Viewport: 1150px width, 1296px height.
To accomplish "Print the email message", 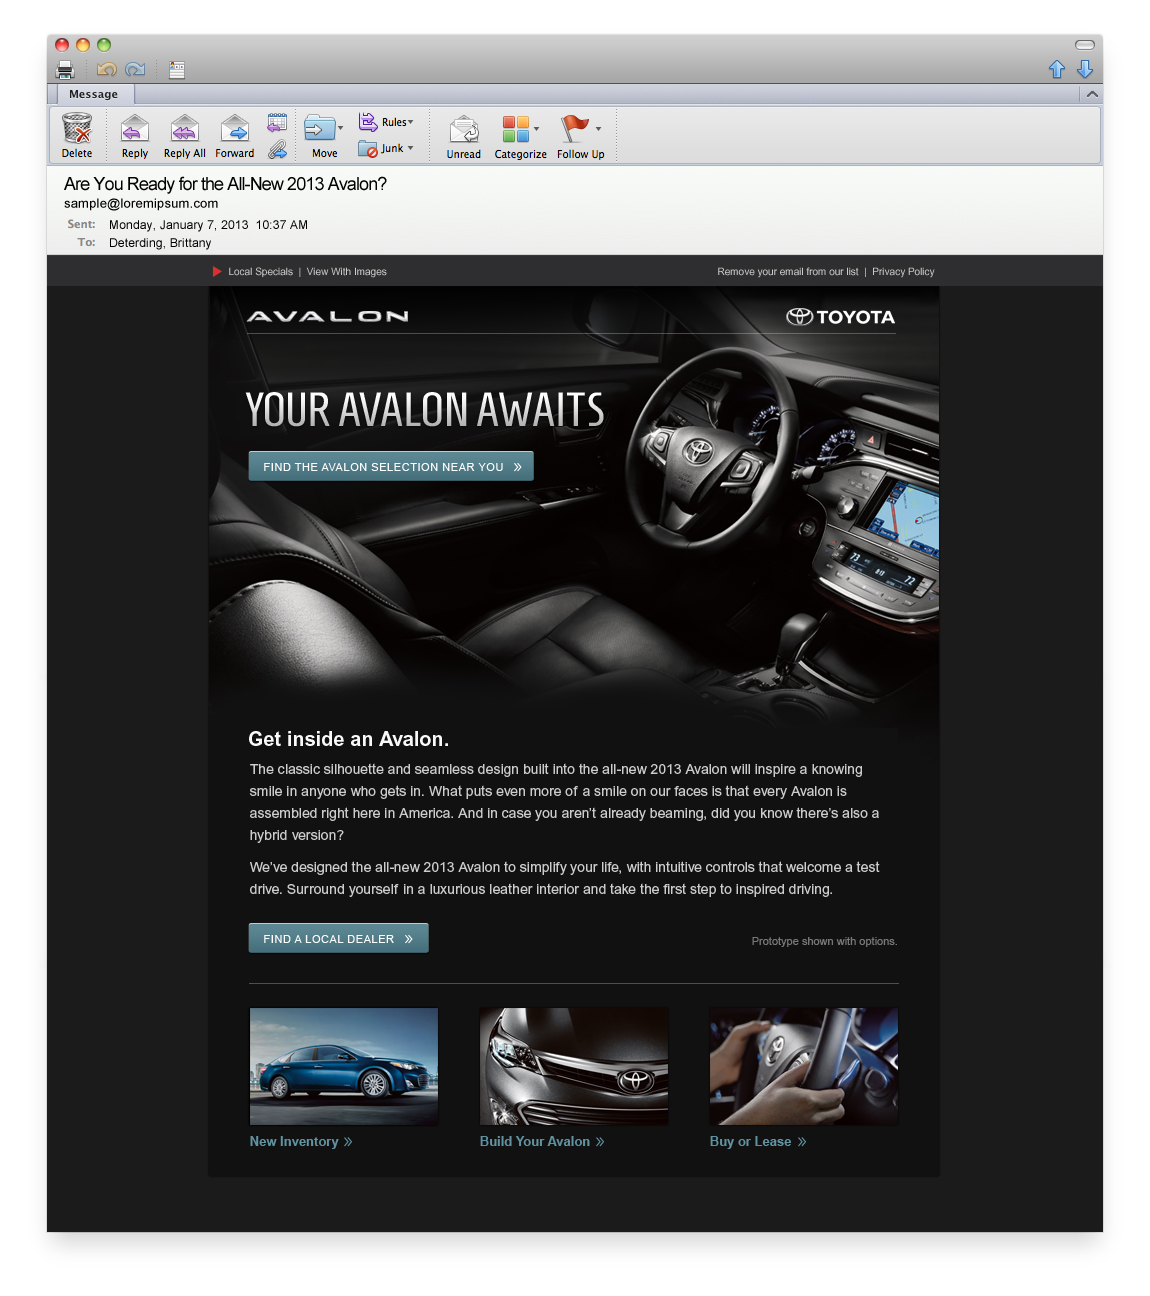I will [64, 69].
